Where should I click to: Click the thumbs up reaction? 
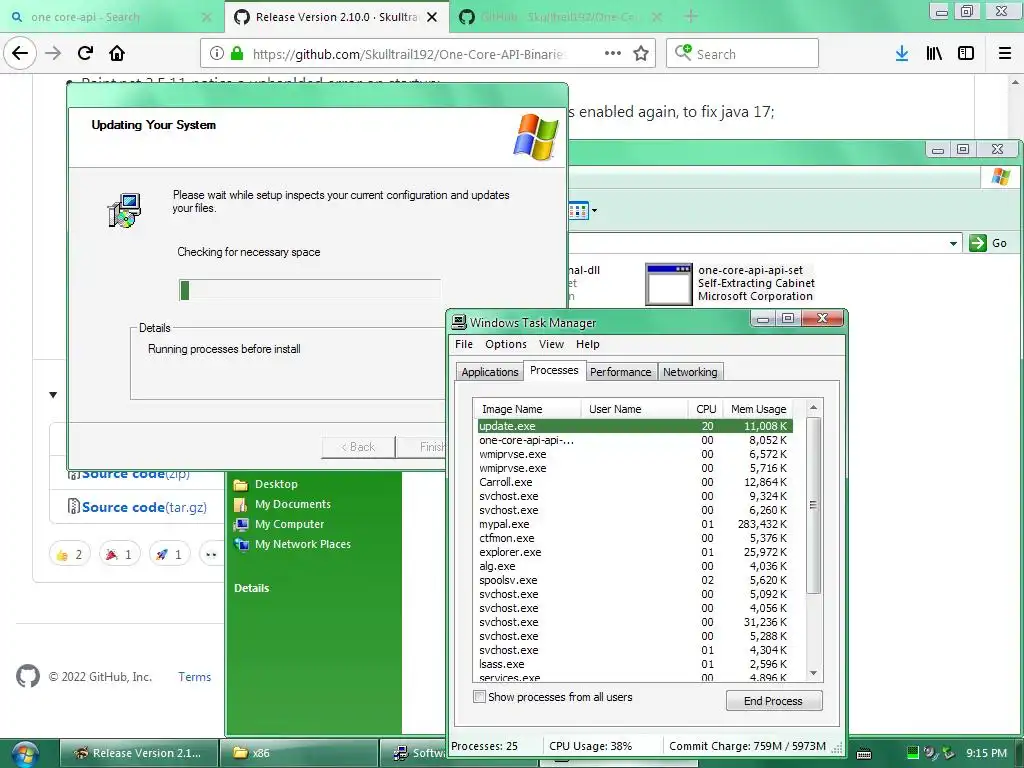tap(70, 554)
